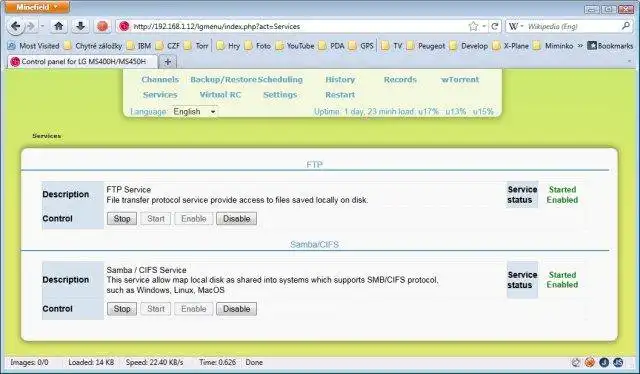This screenshot has width=640, height=374.
Task: Click the grey refresh status bar icon
Action: pyautogui.click(x=576, y=362)
